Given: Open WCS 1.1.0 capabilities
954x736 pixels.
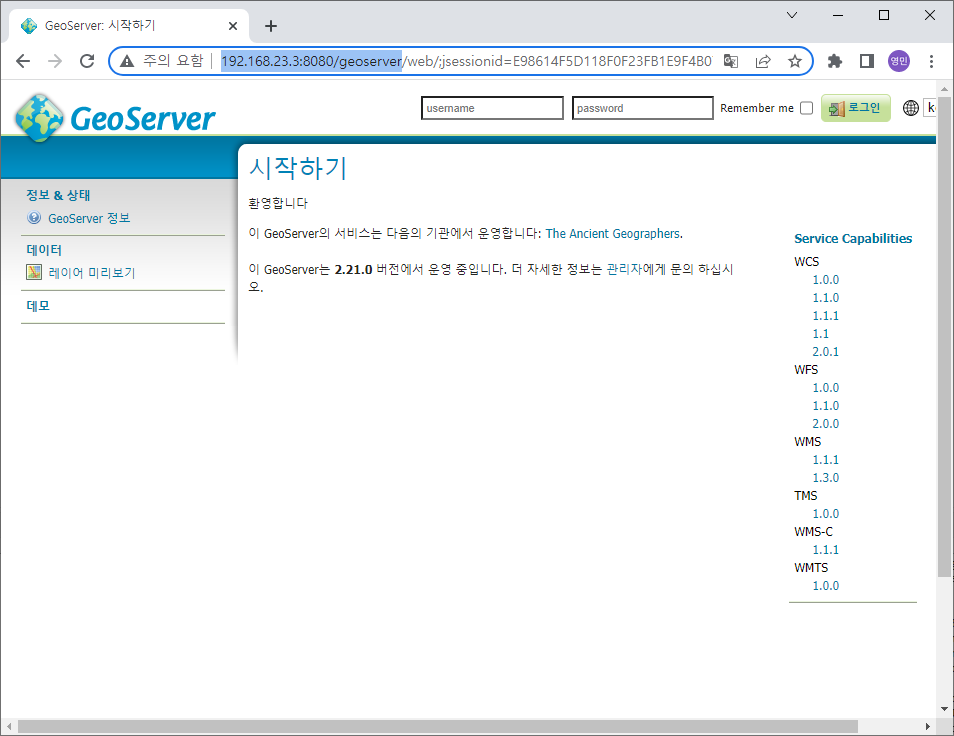Looking at the screenshot, I should coord(826,298).
